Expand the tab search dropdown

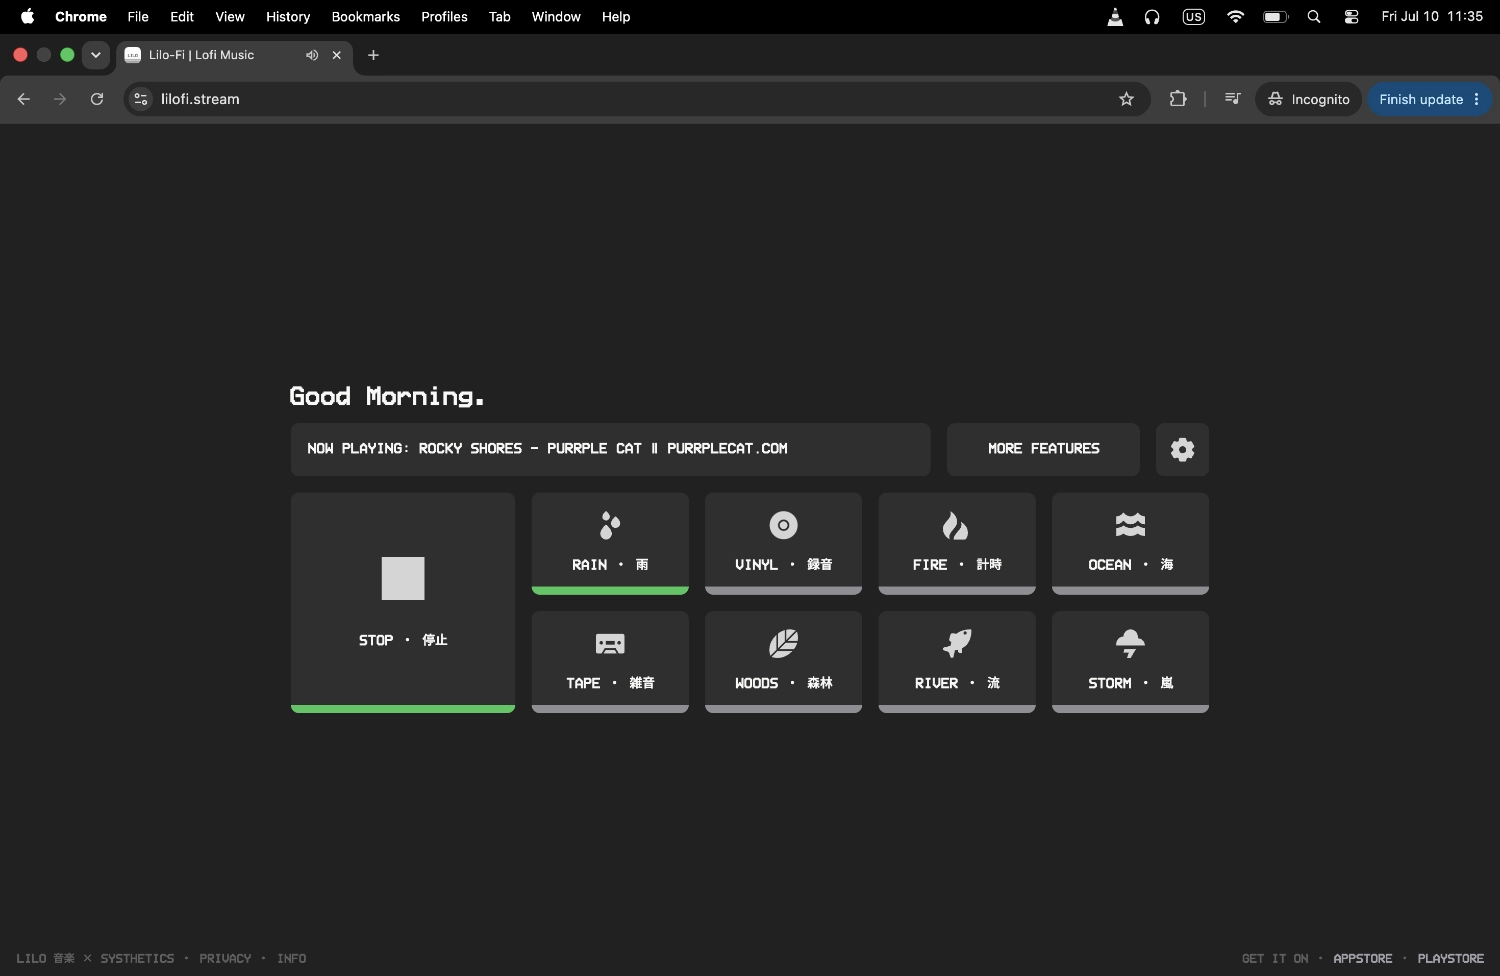96,55
